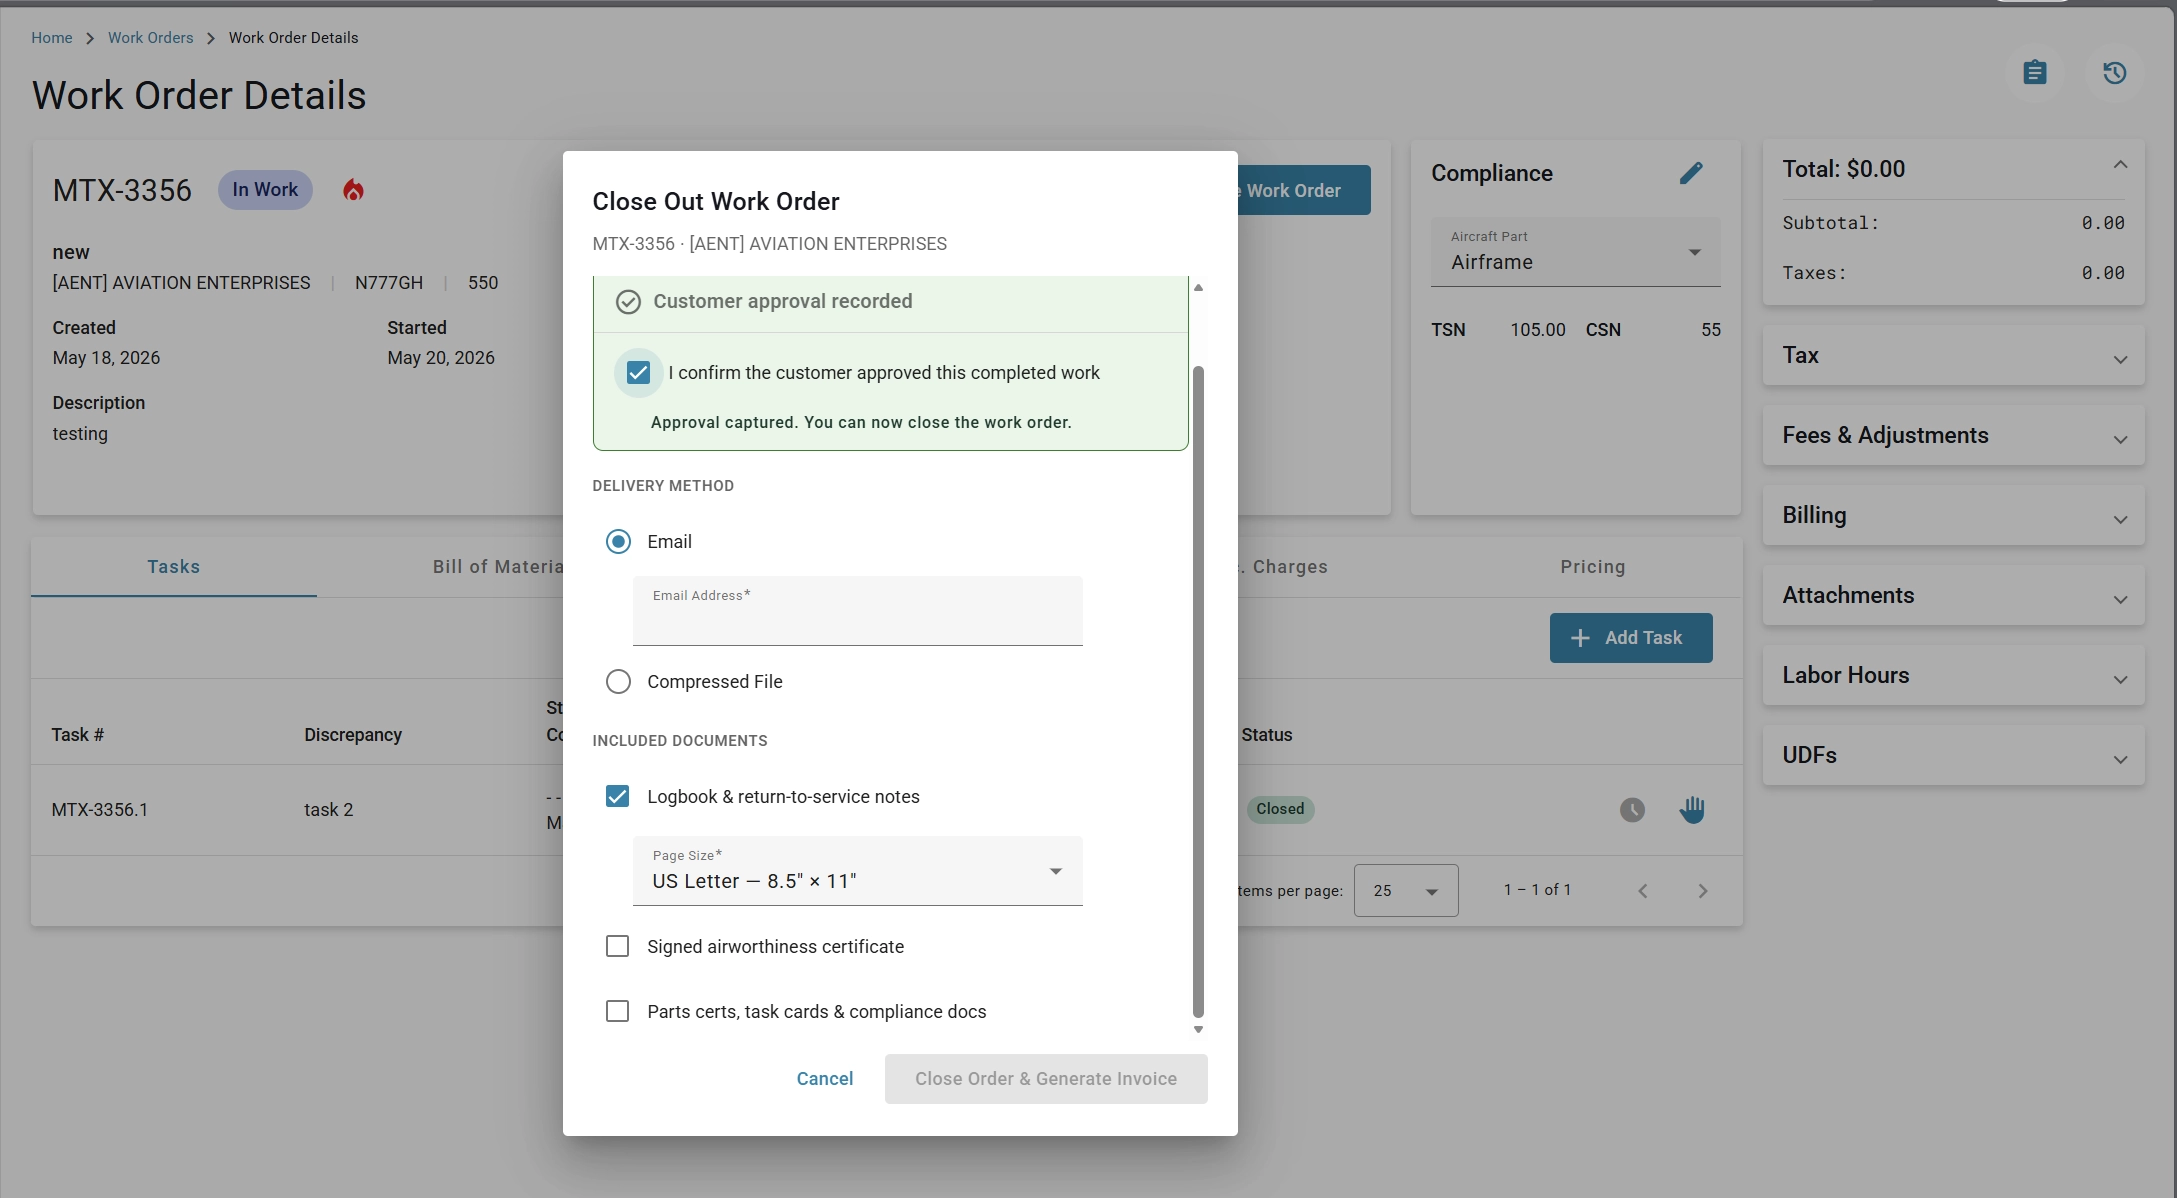Click the red flame priority icon
Image resolution: width=2177 pixels, height=1198 pixels.
[353, 190]
